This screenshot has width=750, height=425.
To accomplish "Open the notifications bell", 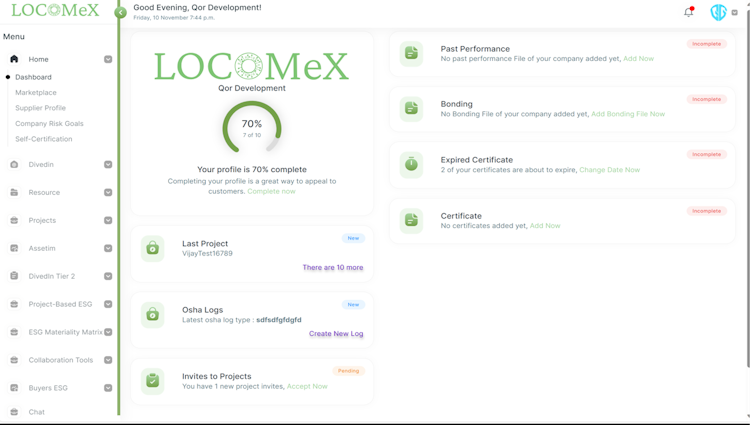I will tap(689, 12).
